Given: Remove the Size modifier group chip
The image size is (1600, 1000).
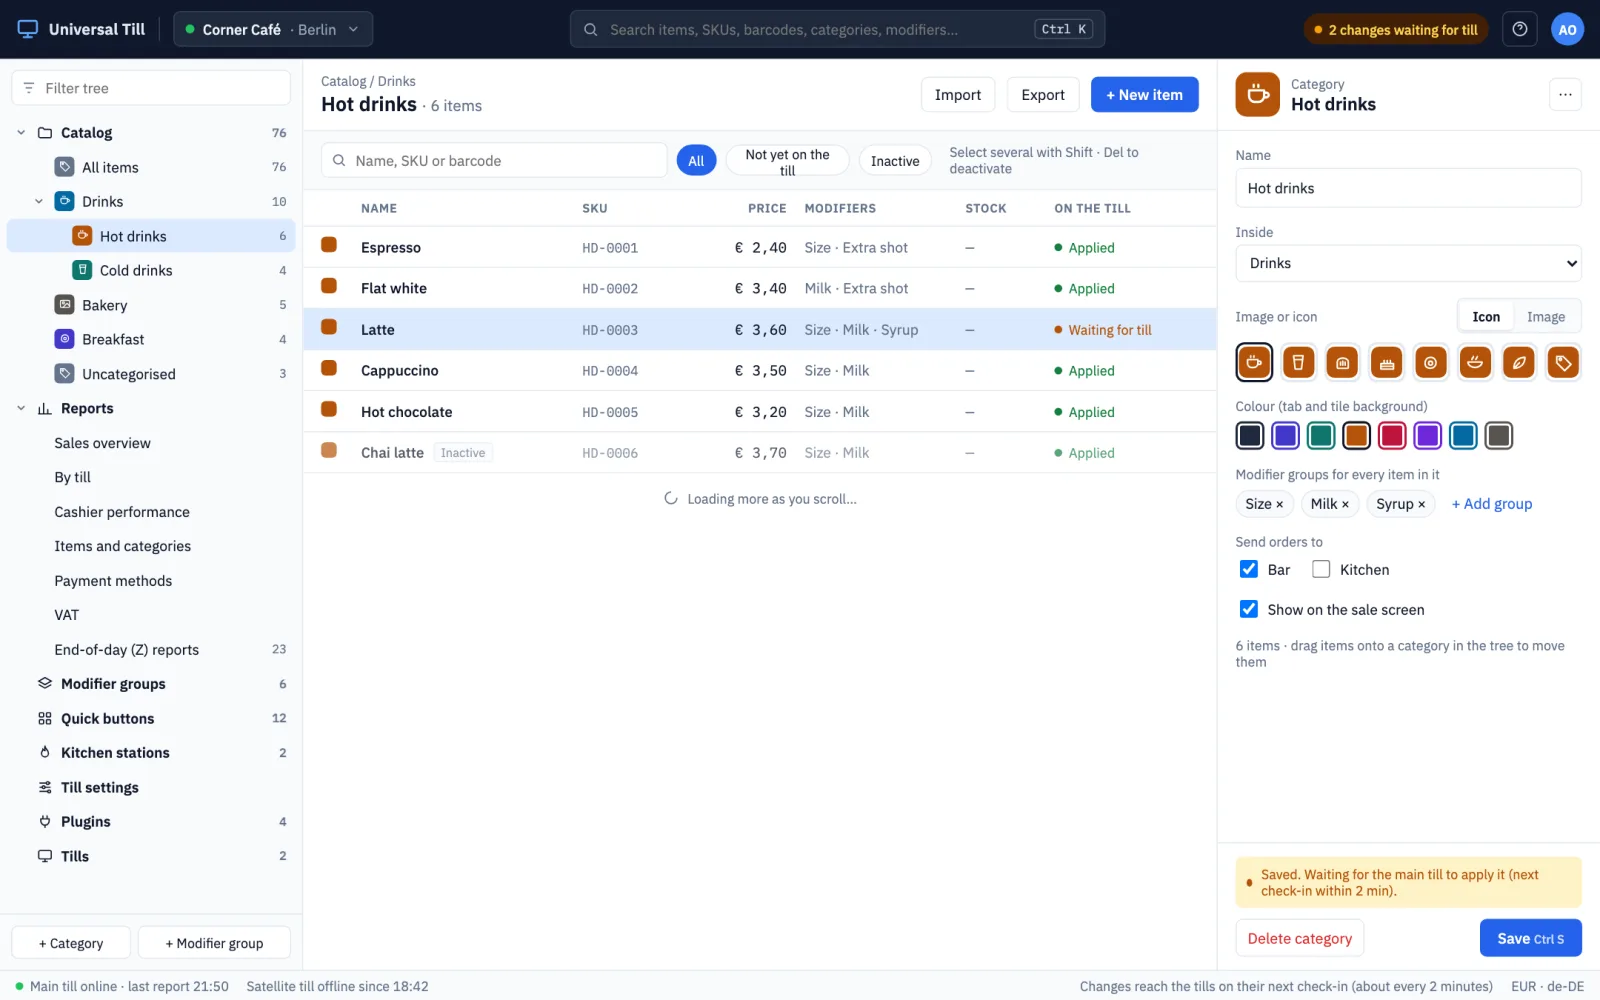Looking at the screenshot, I should 1279,504.
